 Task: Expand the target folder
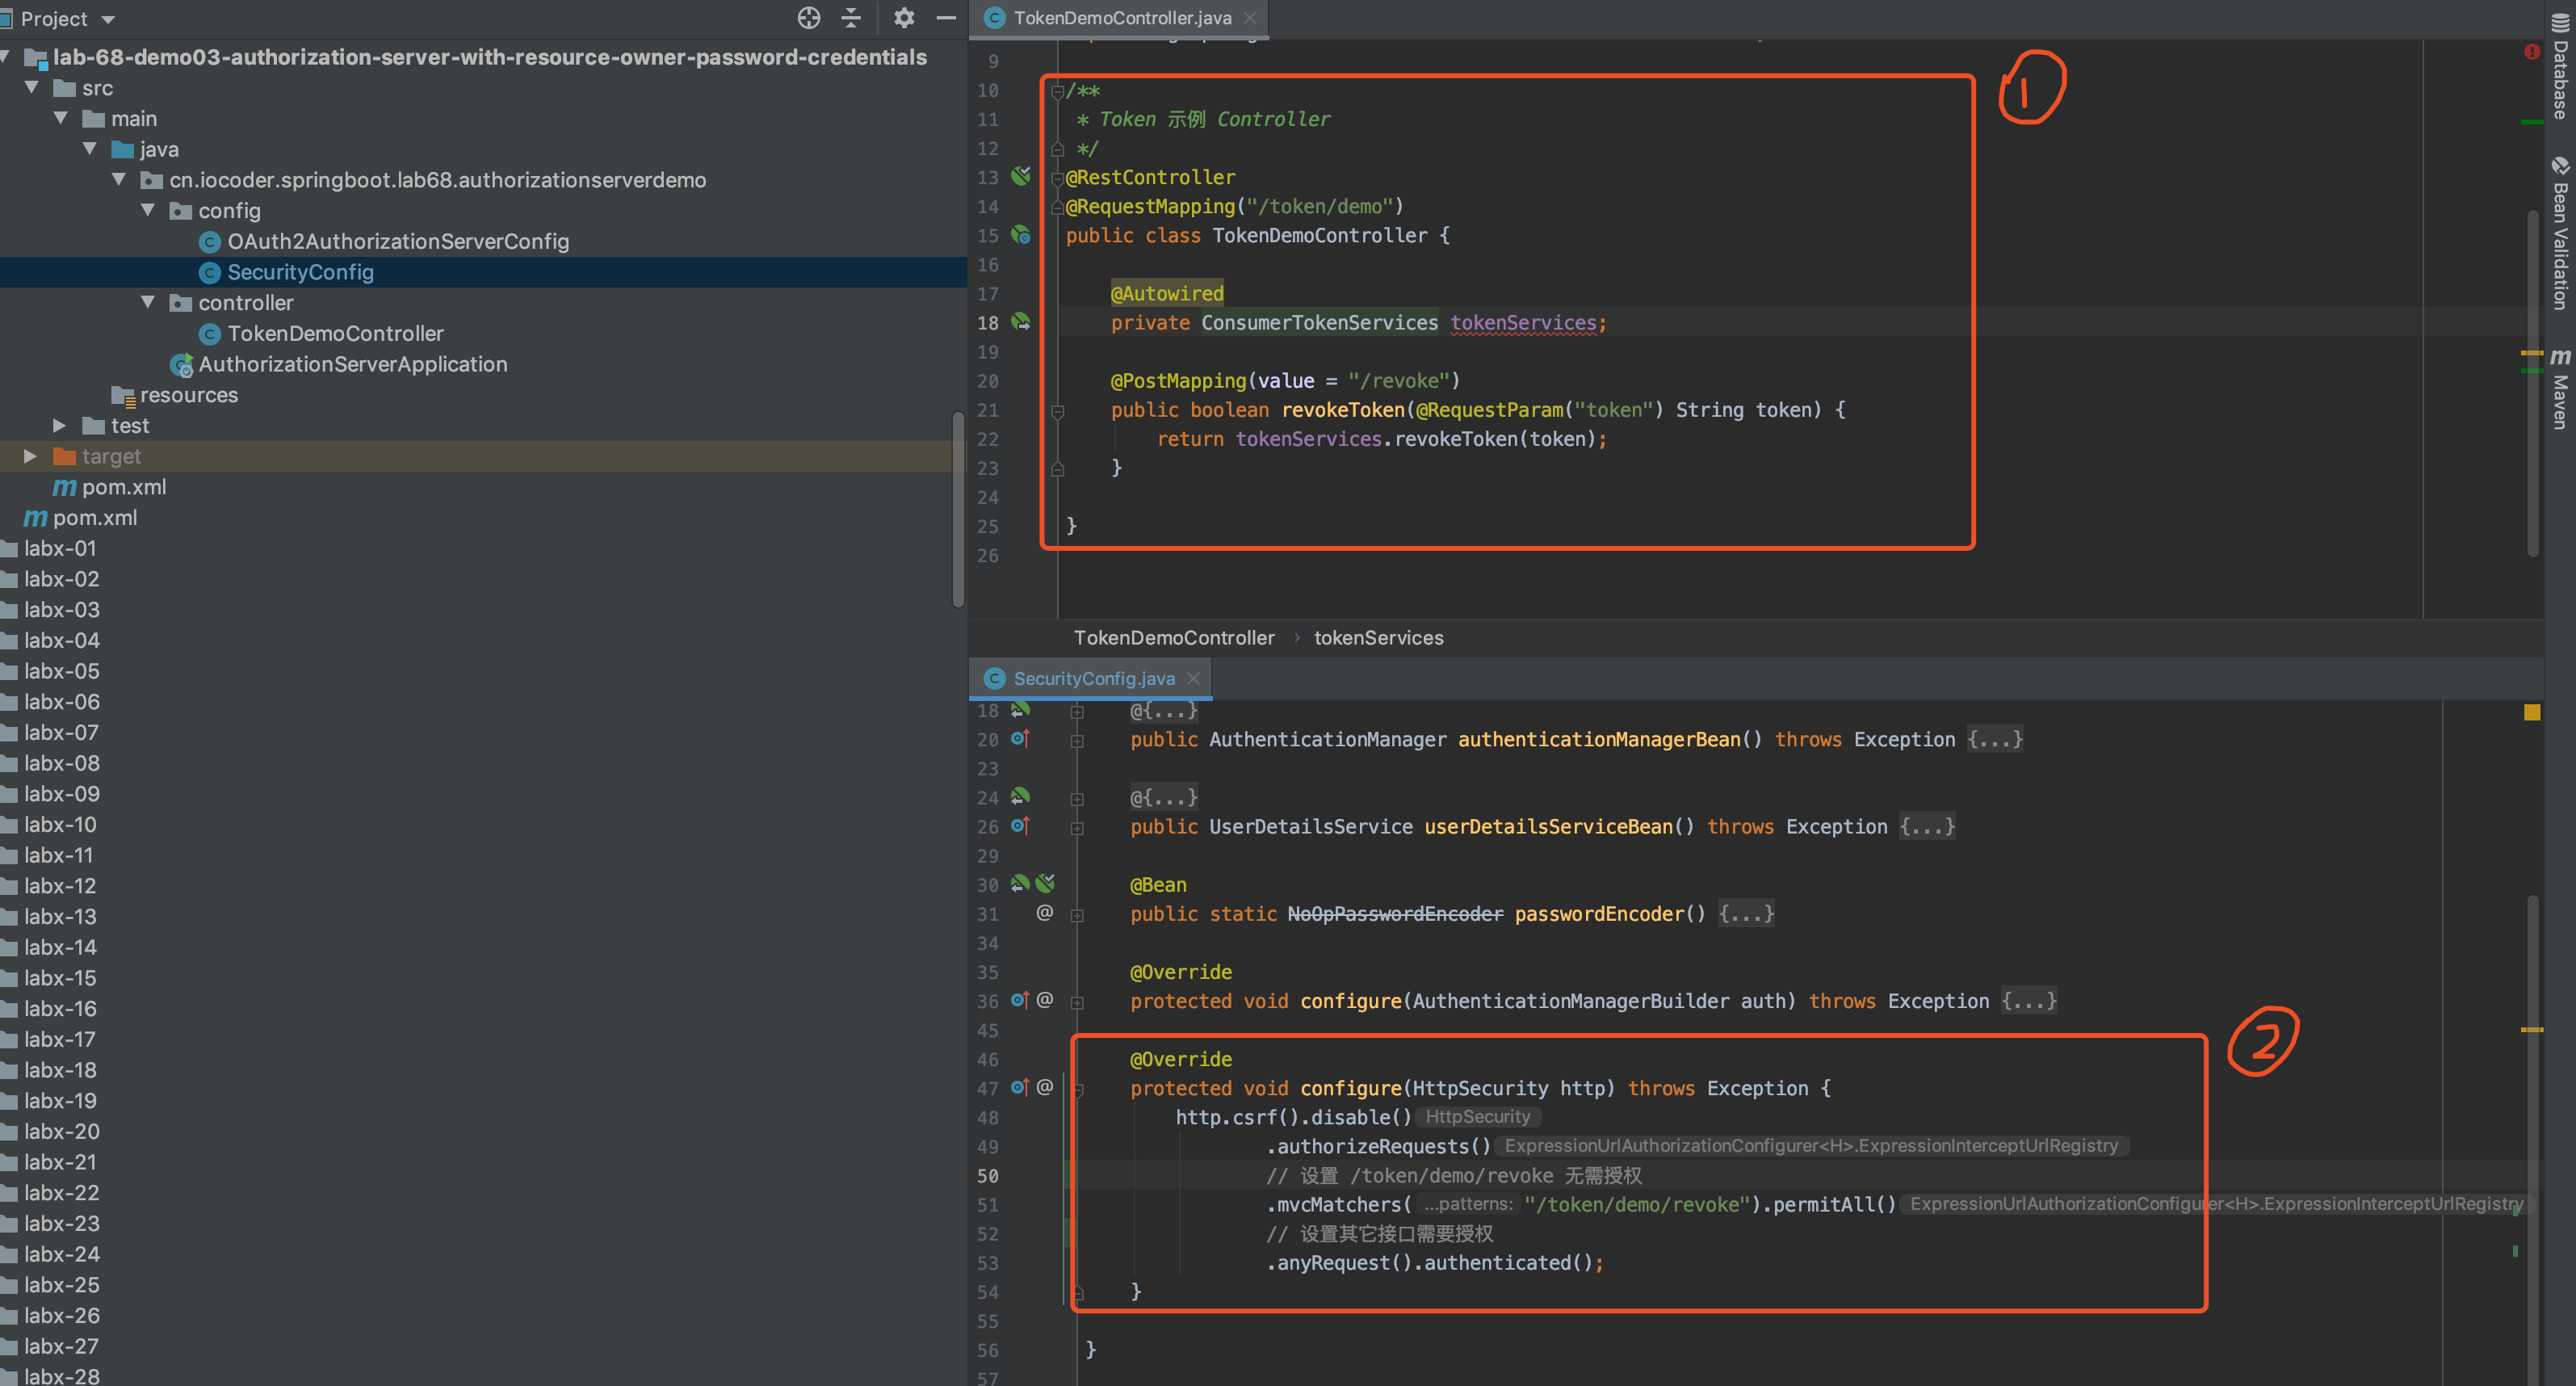click(30, 456)
